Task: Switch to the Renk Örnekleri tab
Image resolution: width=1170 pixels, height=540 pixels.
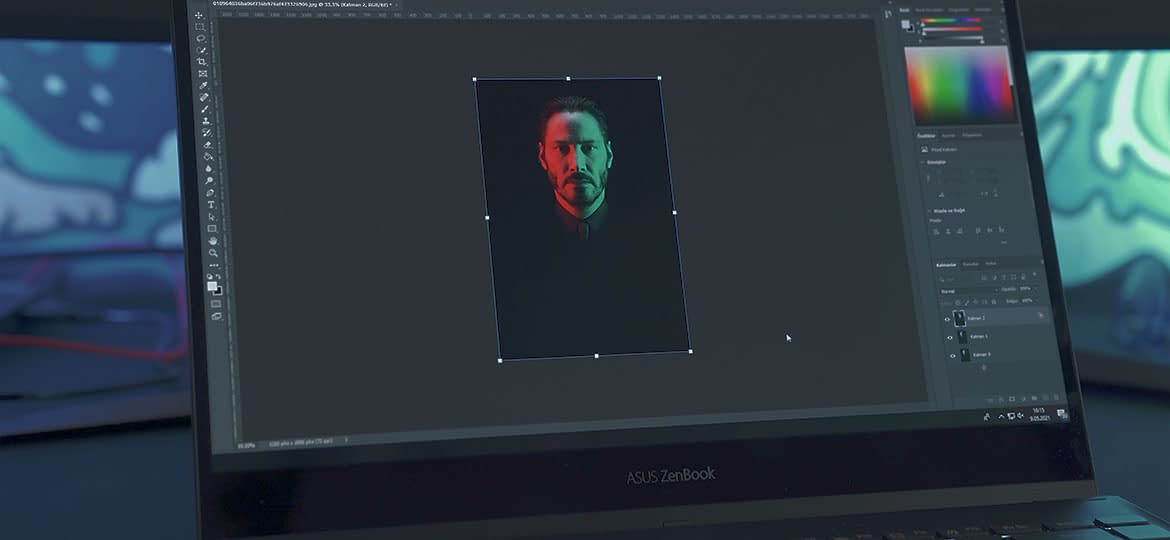Action: (930, 10)
